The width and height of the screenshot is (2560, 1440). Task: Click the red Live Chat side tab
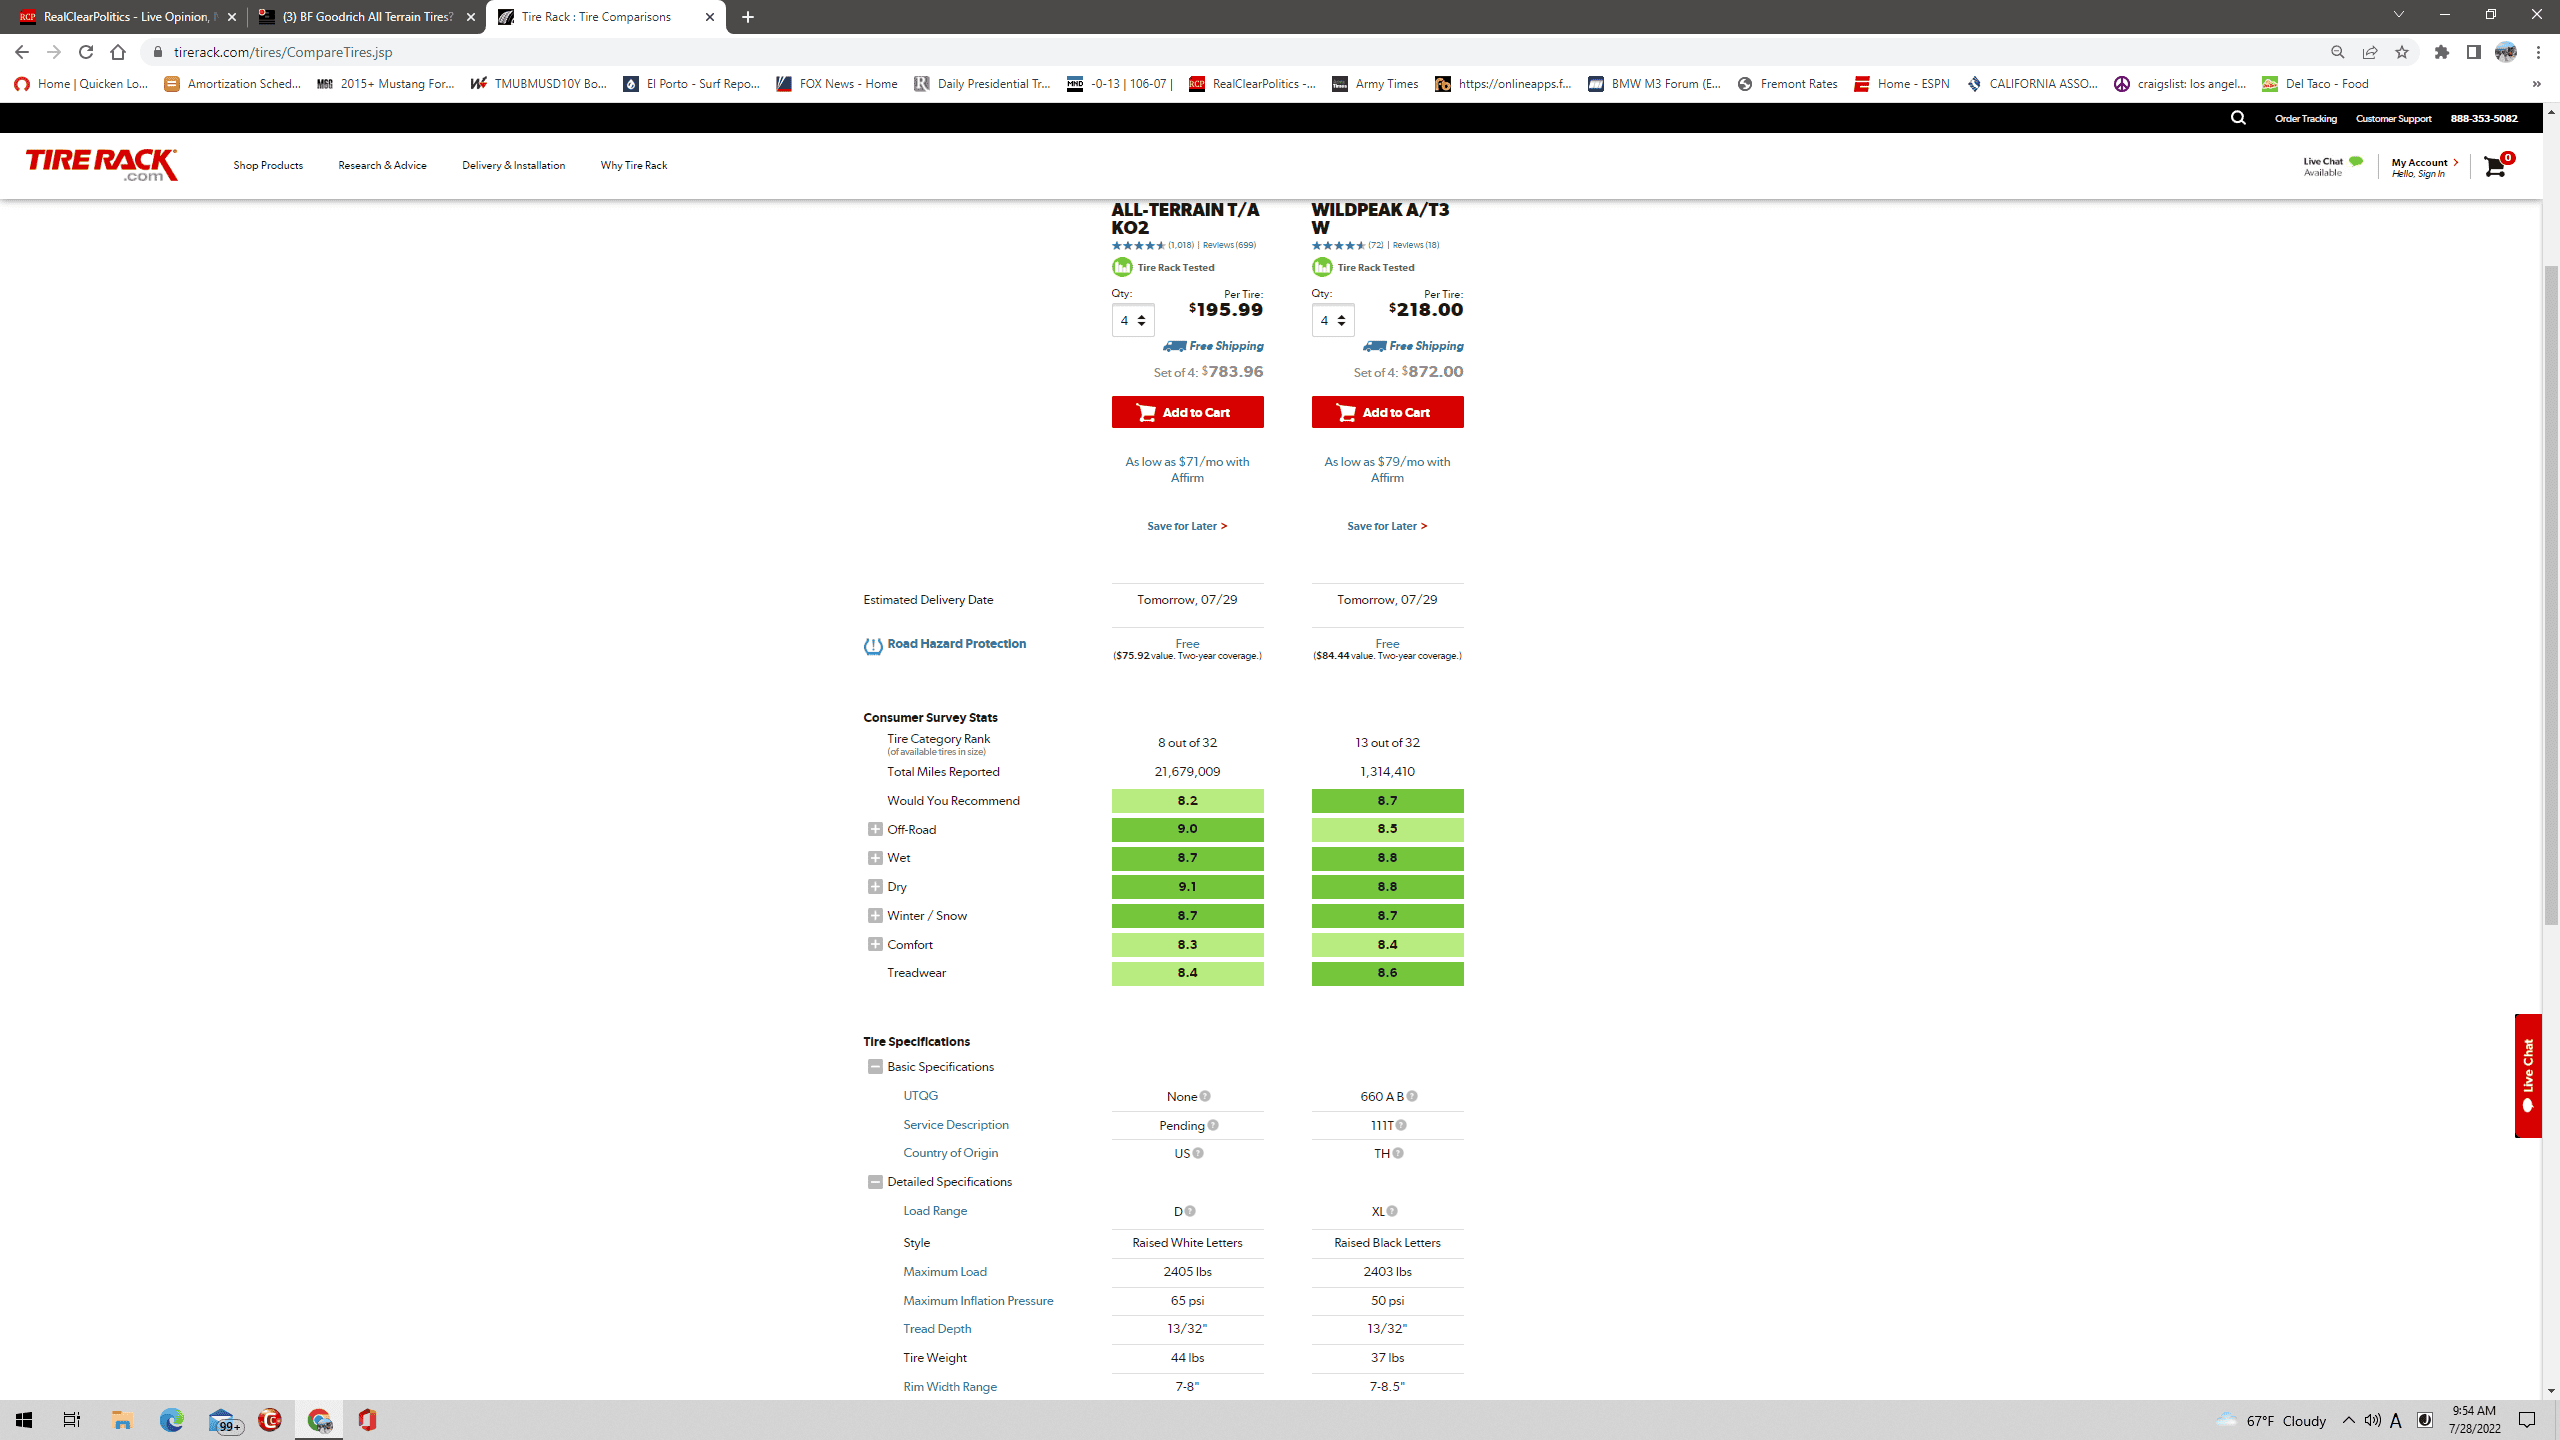click(x=2528, y=1075)
